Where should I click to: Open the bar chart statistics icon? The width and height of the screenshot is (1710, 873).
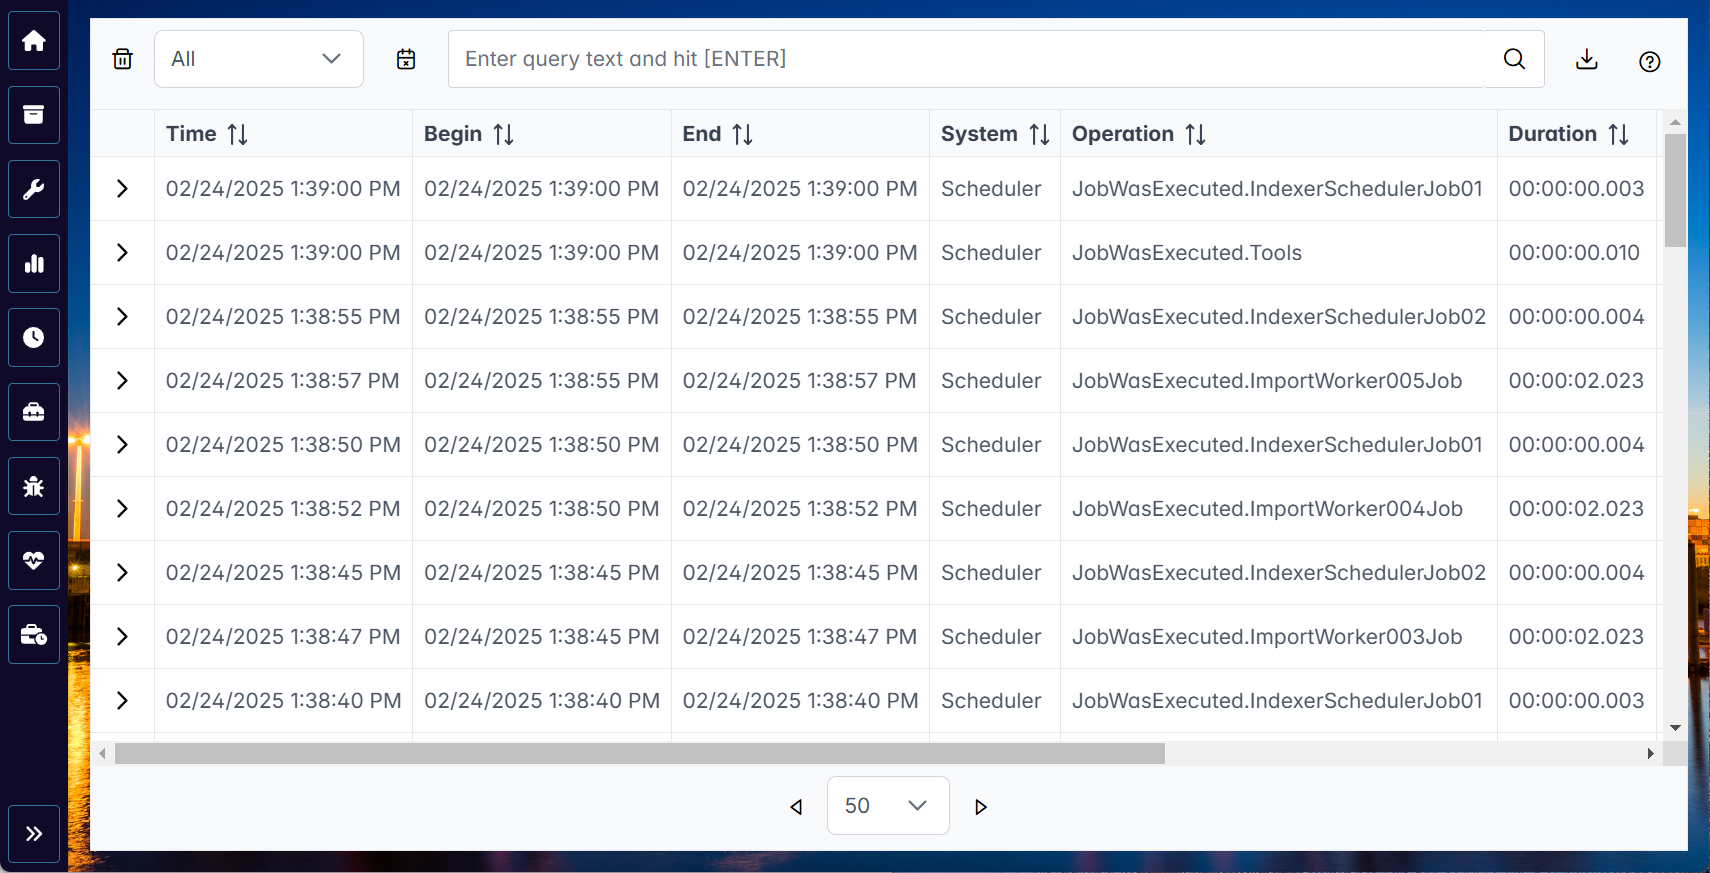(x=34, y=264)
